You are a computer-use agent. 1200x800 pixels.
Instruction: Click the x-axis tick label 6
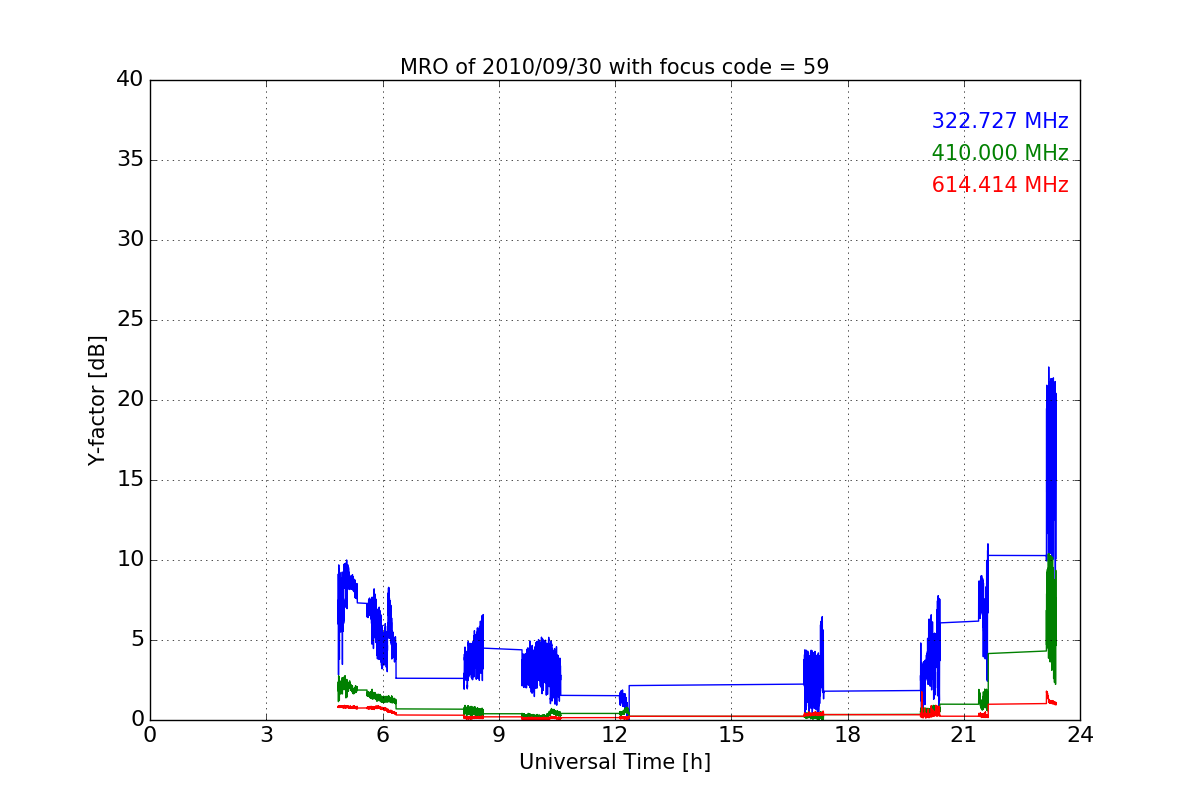(x=382, y=735)
